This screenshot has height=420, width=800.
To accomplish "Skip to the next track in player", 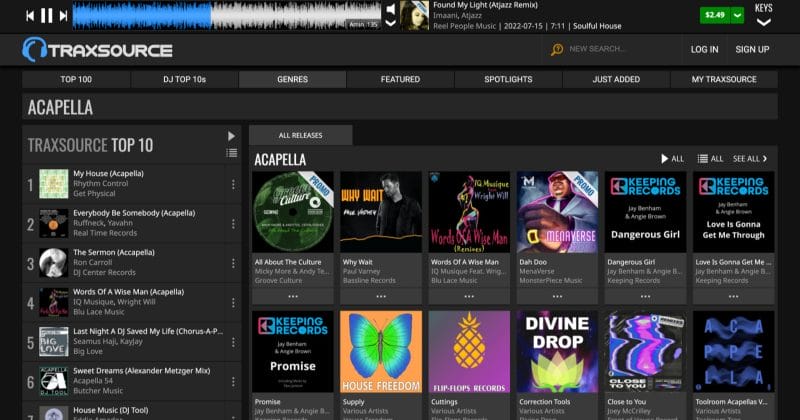I will coord(63,15).
